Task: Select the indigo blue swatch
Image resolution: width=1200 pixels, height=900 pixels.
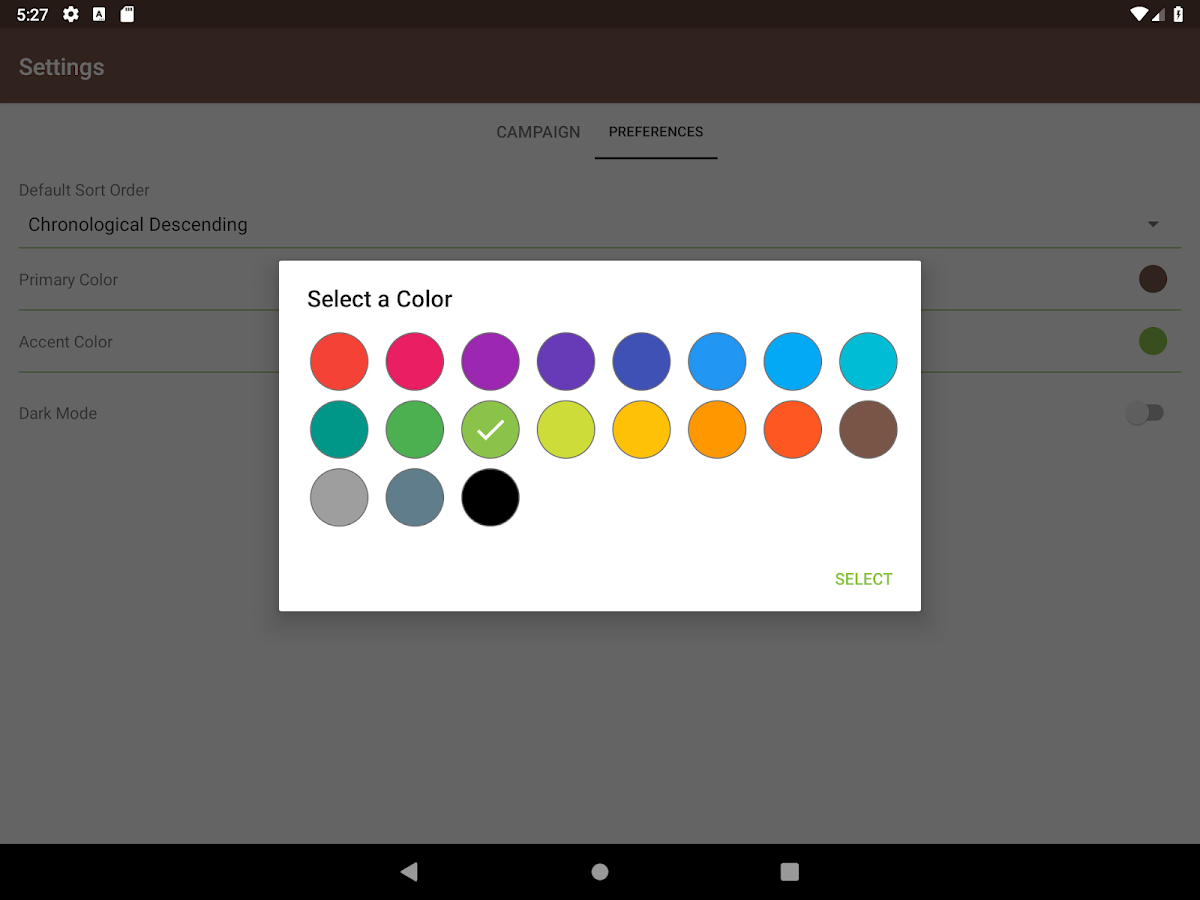Action: coord(641,361)
